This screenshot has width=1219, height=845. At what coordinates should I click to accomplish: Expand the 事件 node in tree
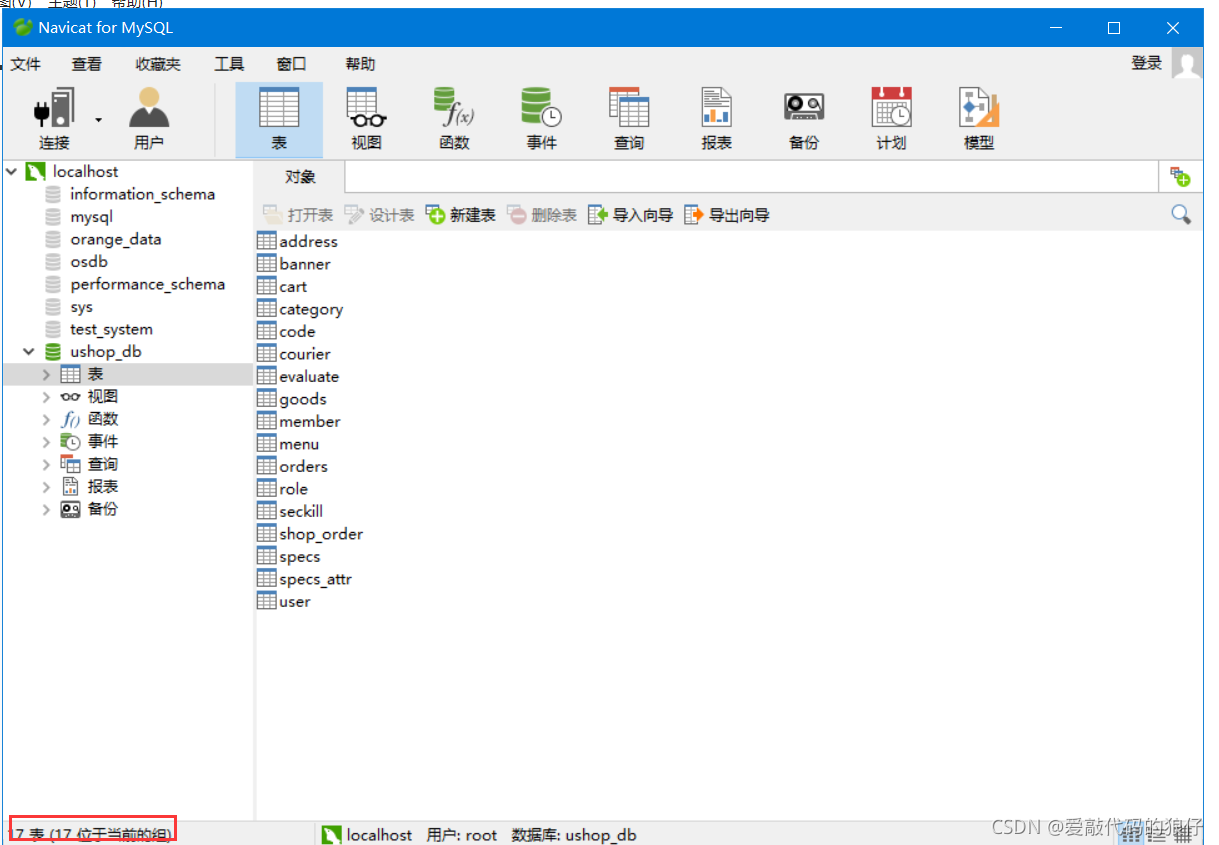point(46,442)
